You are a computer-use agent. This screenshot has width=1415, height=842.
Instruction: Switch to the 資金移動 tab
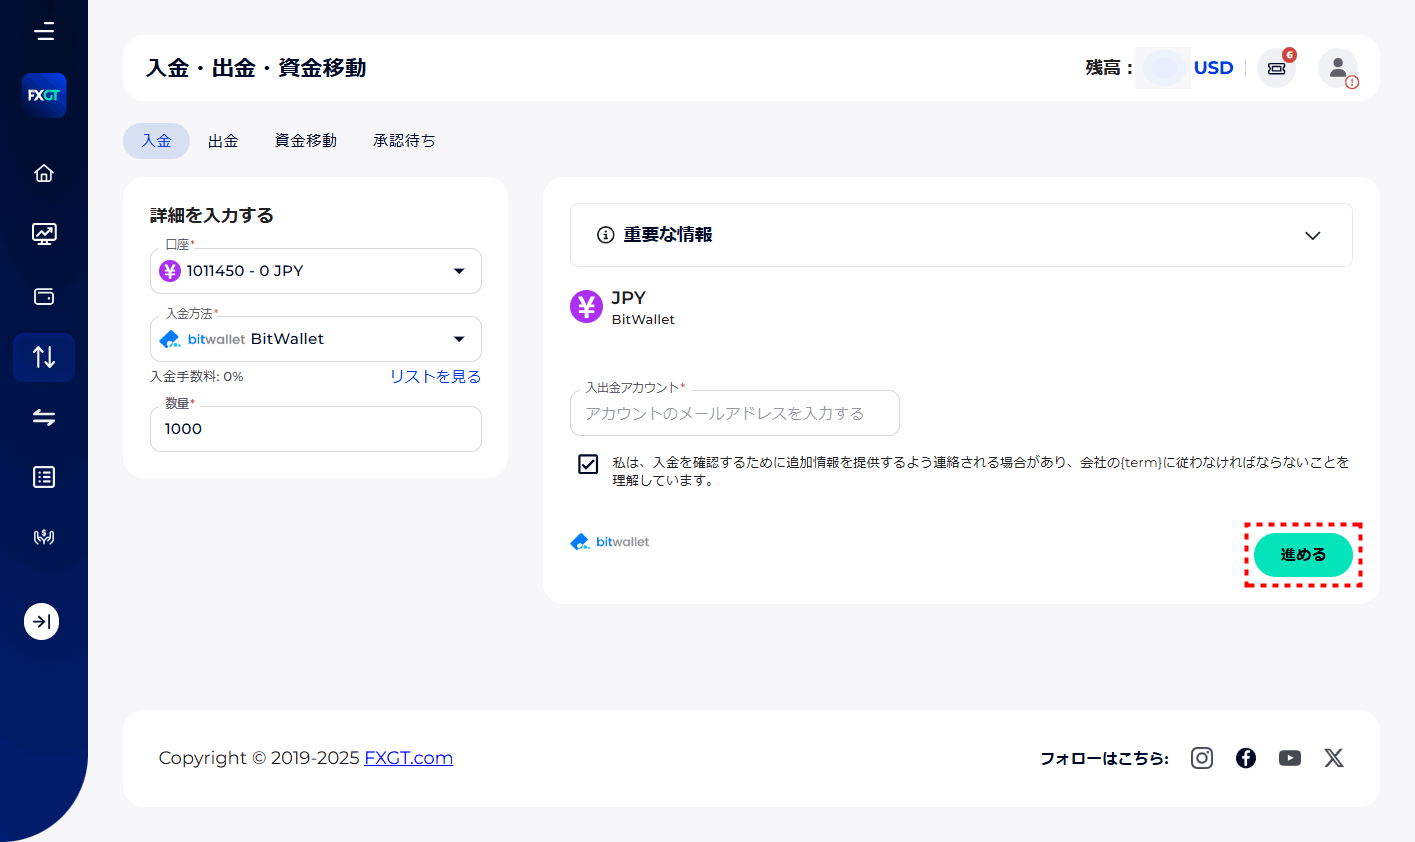(x=306, y=141)
